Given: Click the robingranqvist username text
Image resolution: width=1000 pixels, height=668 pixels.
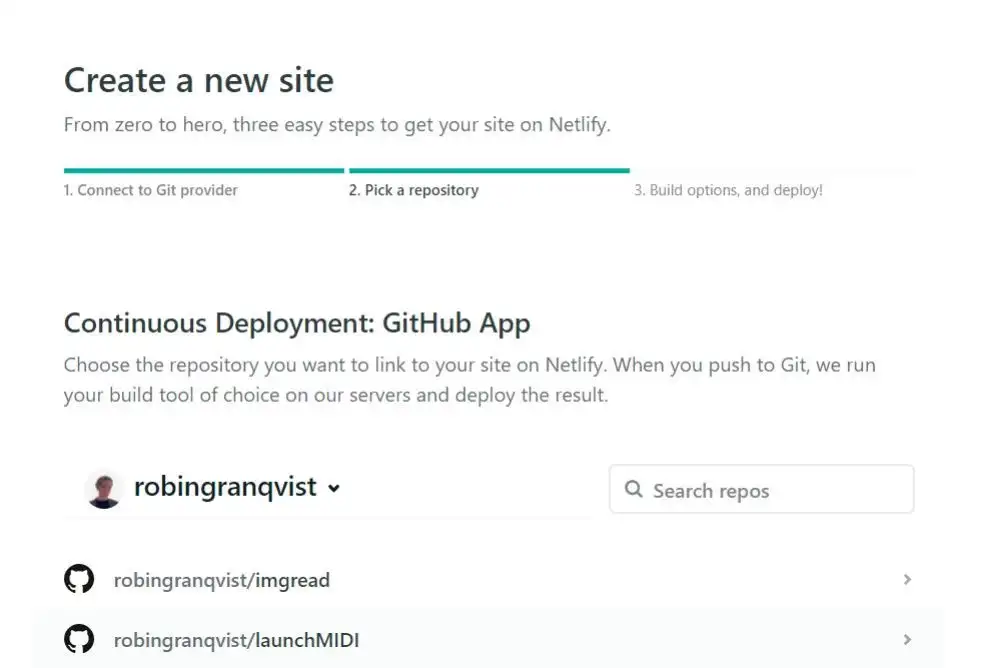Looking at the screenshot, I should coord(225,487).
